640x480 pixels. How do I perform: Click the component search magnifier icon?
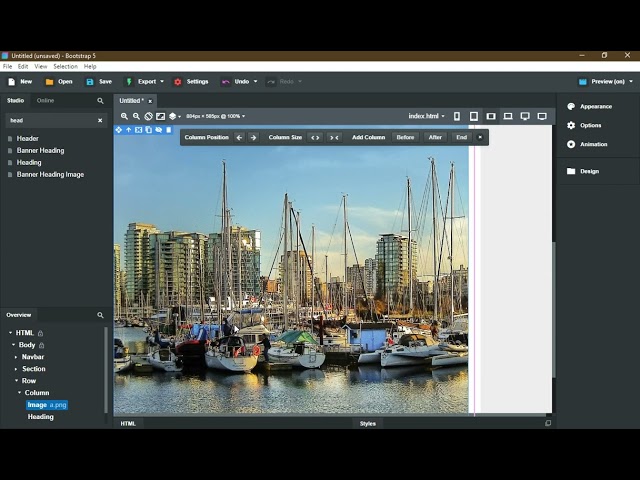100,101
